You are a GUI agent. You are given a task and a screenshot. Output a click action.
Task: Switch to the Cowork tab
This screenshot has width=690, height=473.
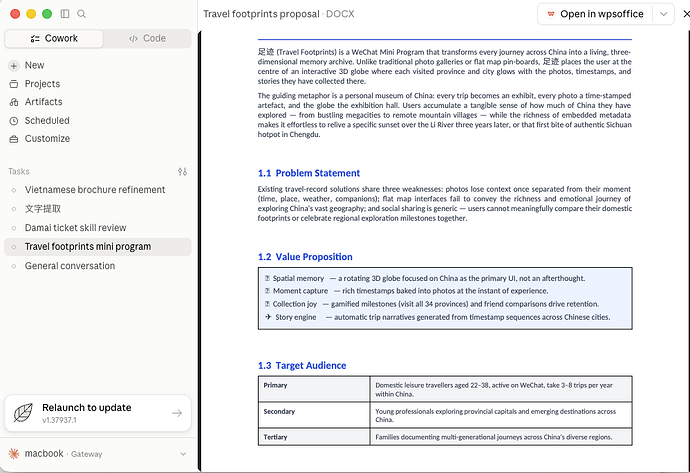click(54, 38)
